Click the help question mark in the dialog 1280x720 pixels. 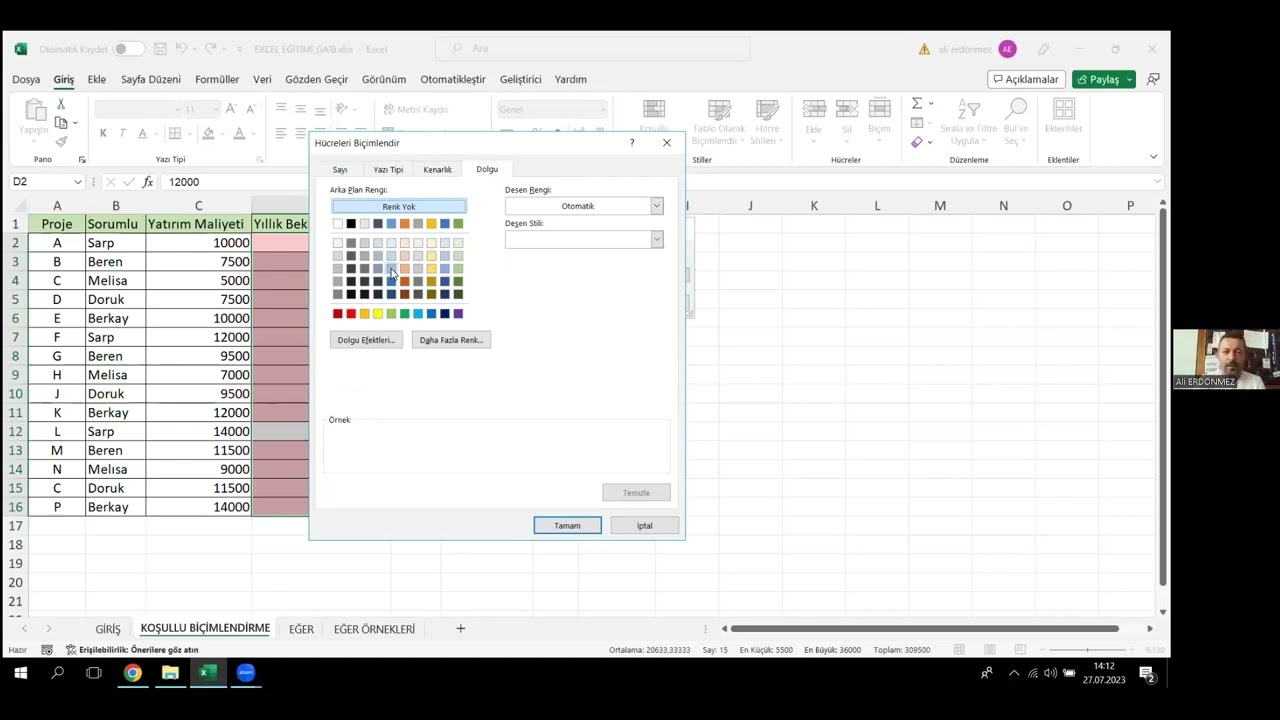coord(631,143)
